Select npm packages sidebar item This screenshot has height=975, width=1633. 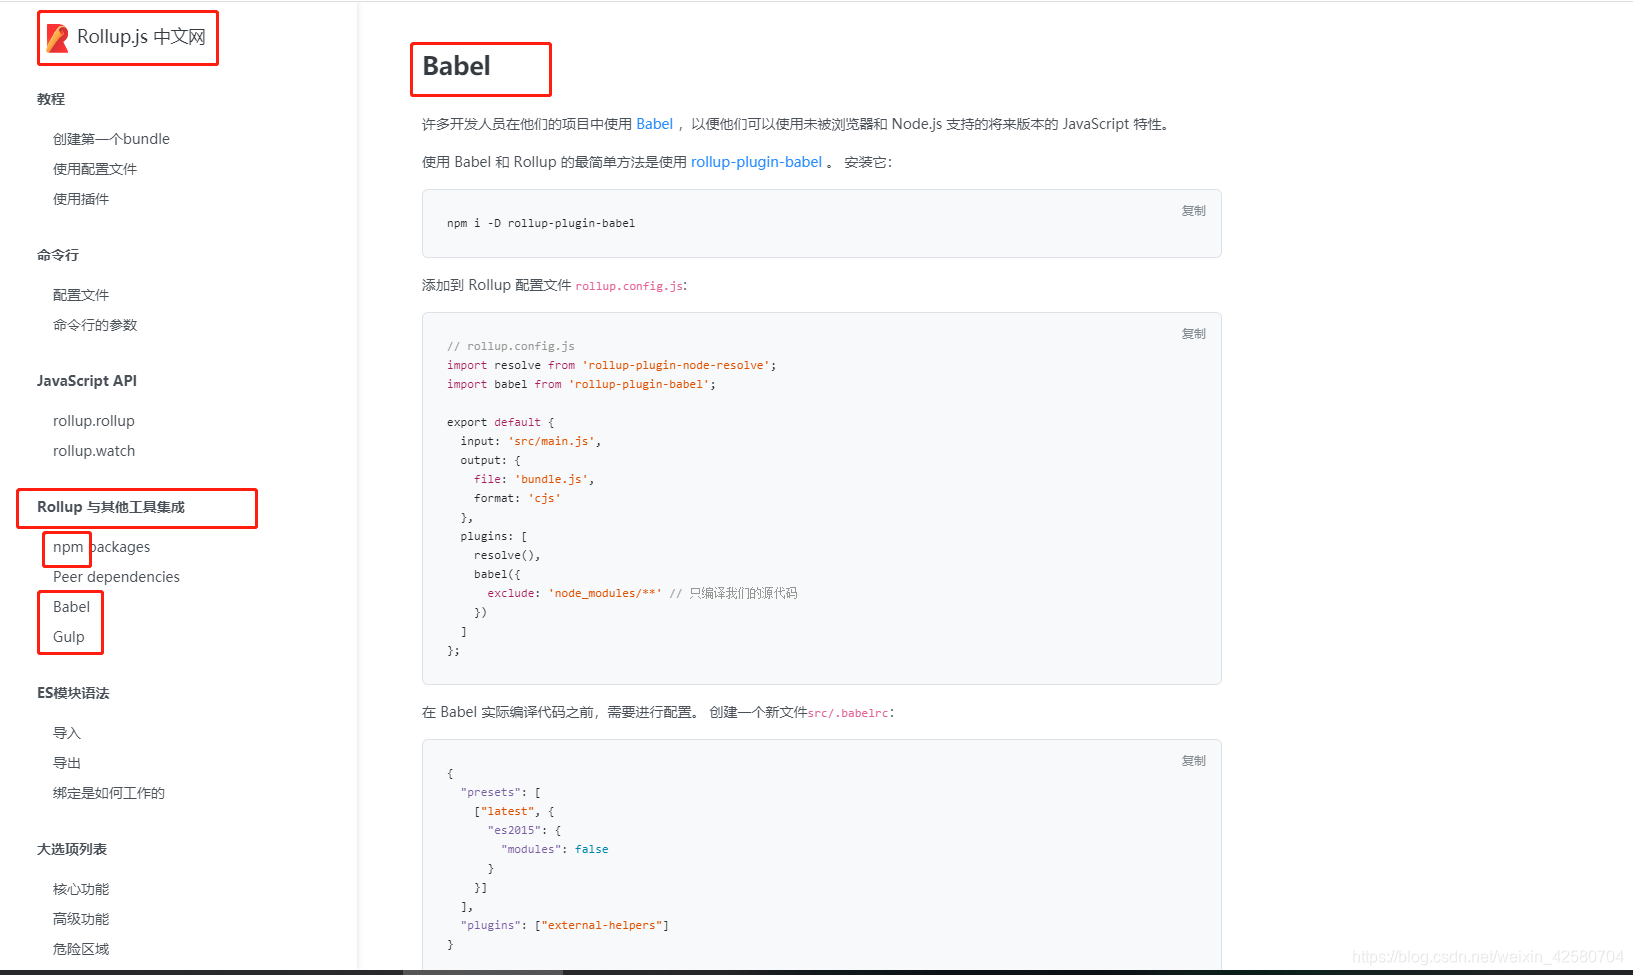click(x=102, y=547)
